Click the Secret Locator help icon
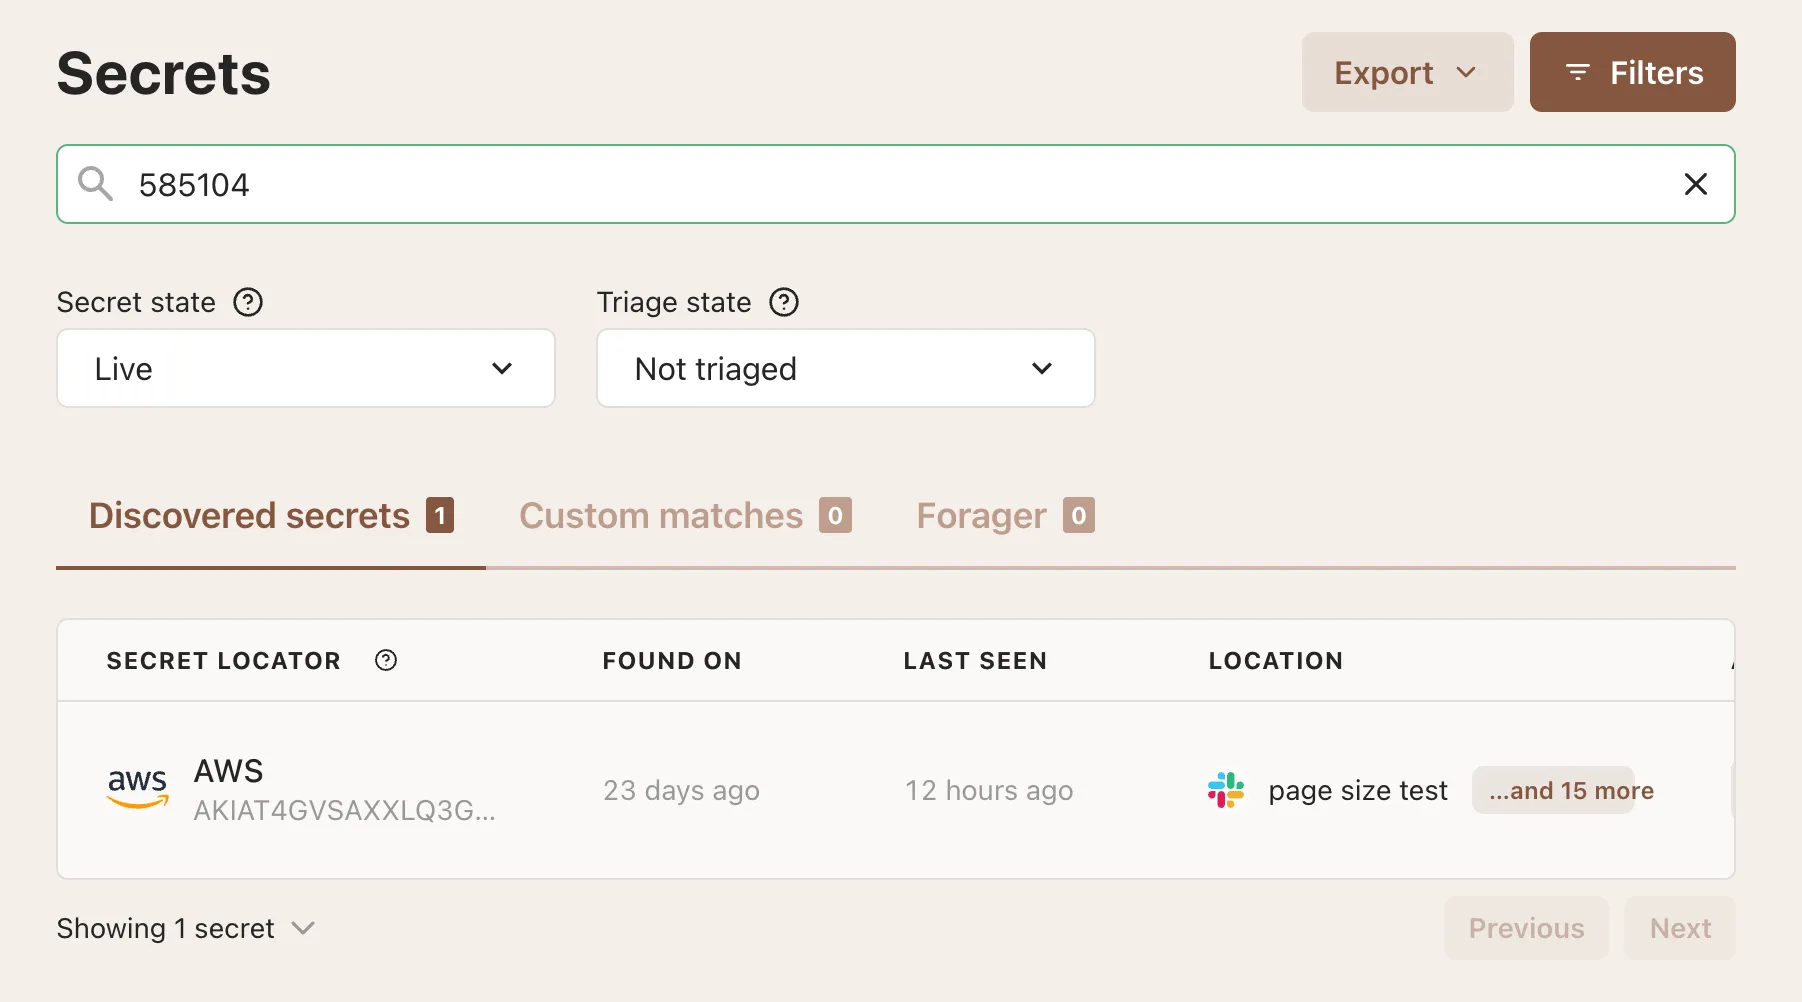The image size is (1802, 1002). tap(386, 660)
